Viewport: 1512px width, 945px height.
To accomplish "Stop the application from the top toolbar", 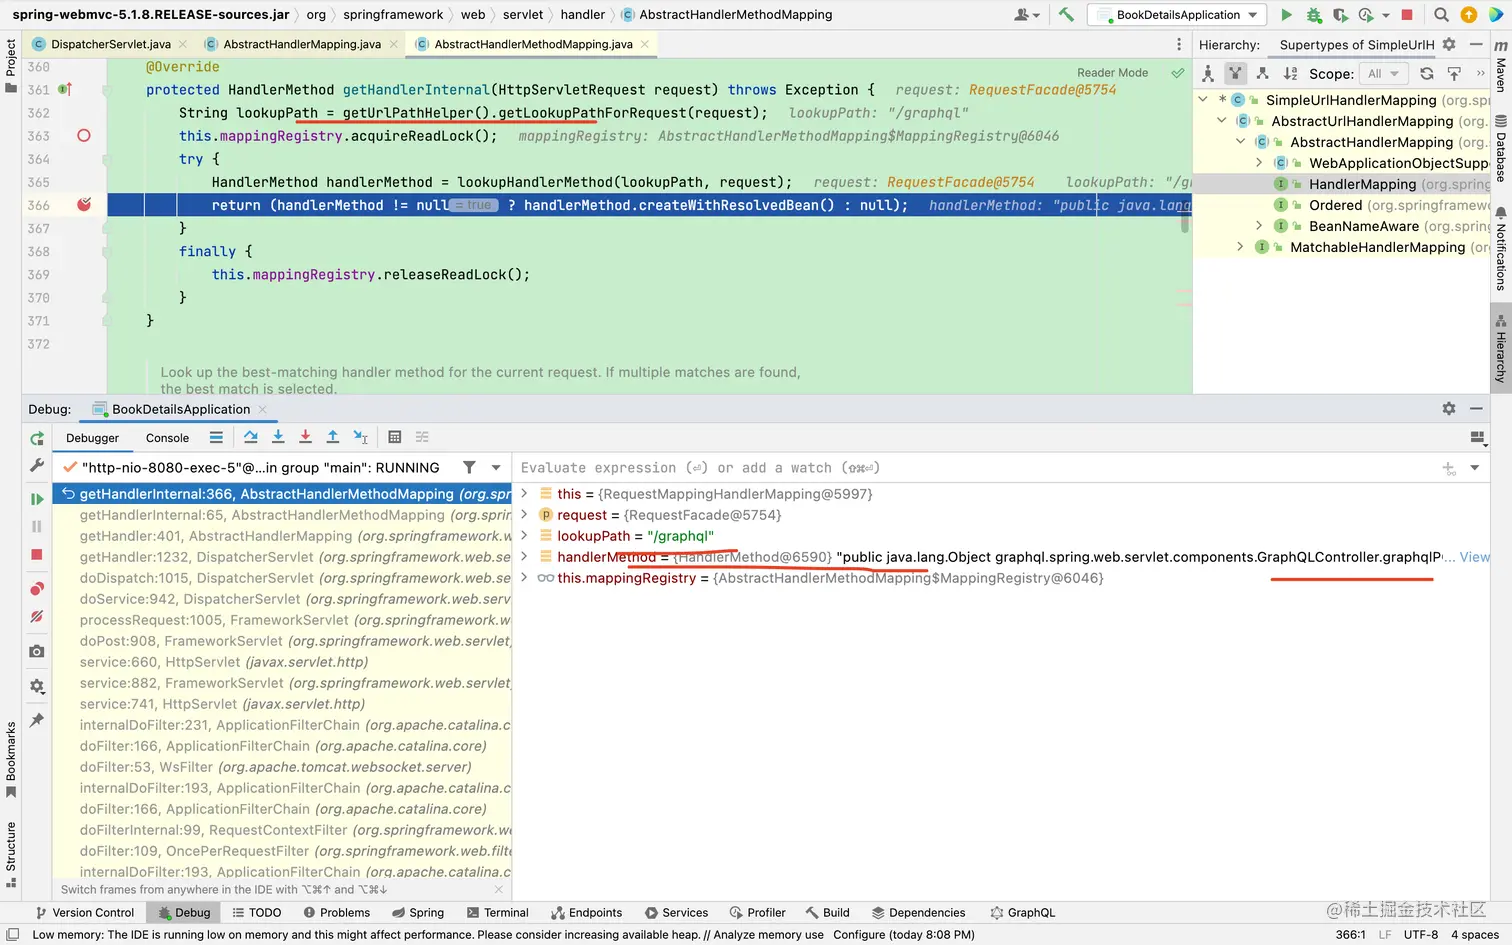I will coord(1407,15).
